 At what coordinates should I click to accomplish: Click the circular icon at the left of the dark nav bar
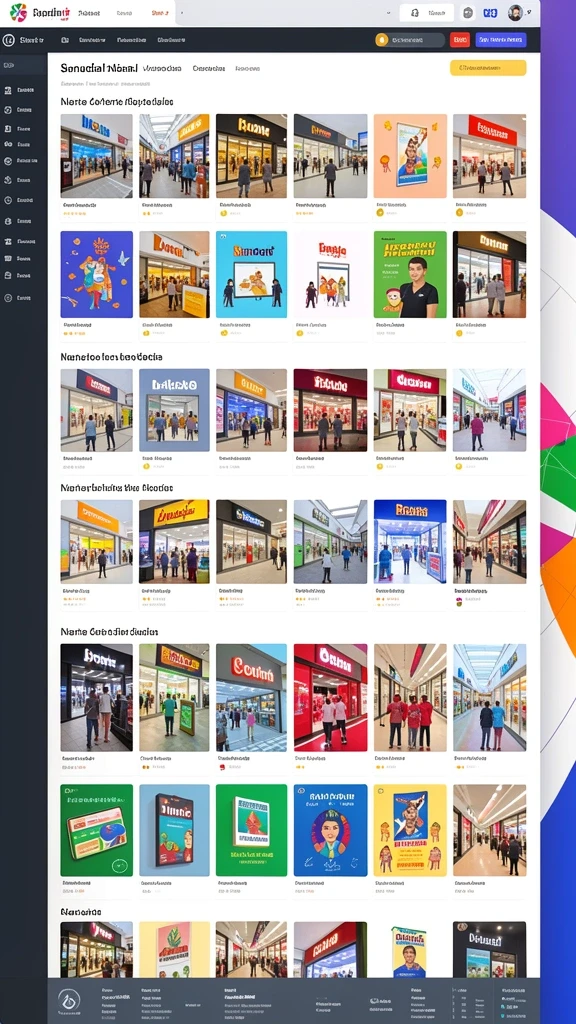8,40
